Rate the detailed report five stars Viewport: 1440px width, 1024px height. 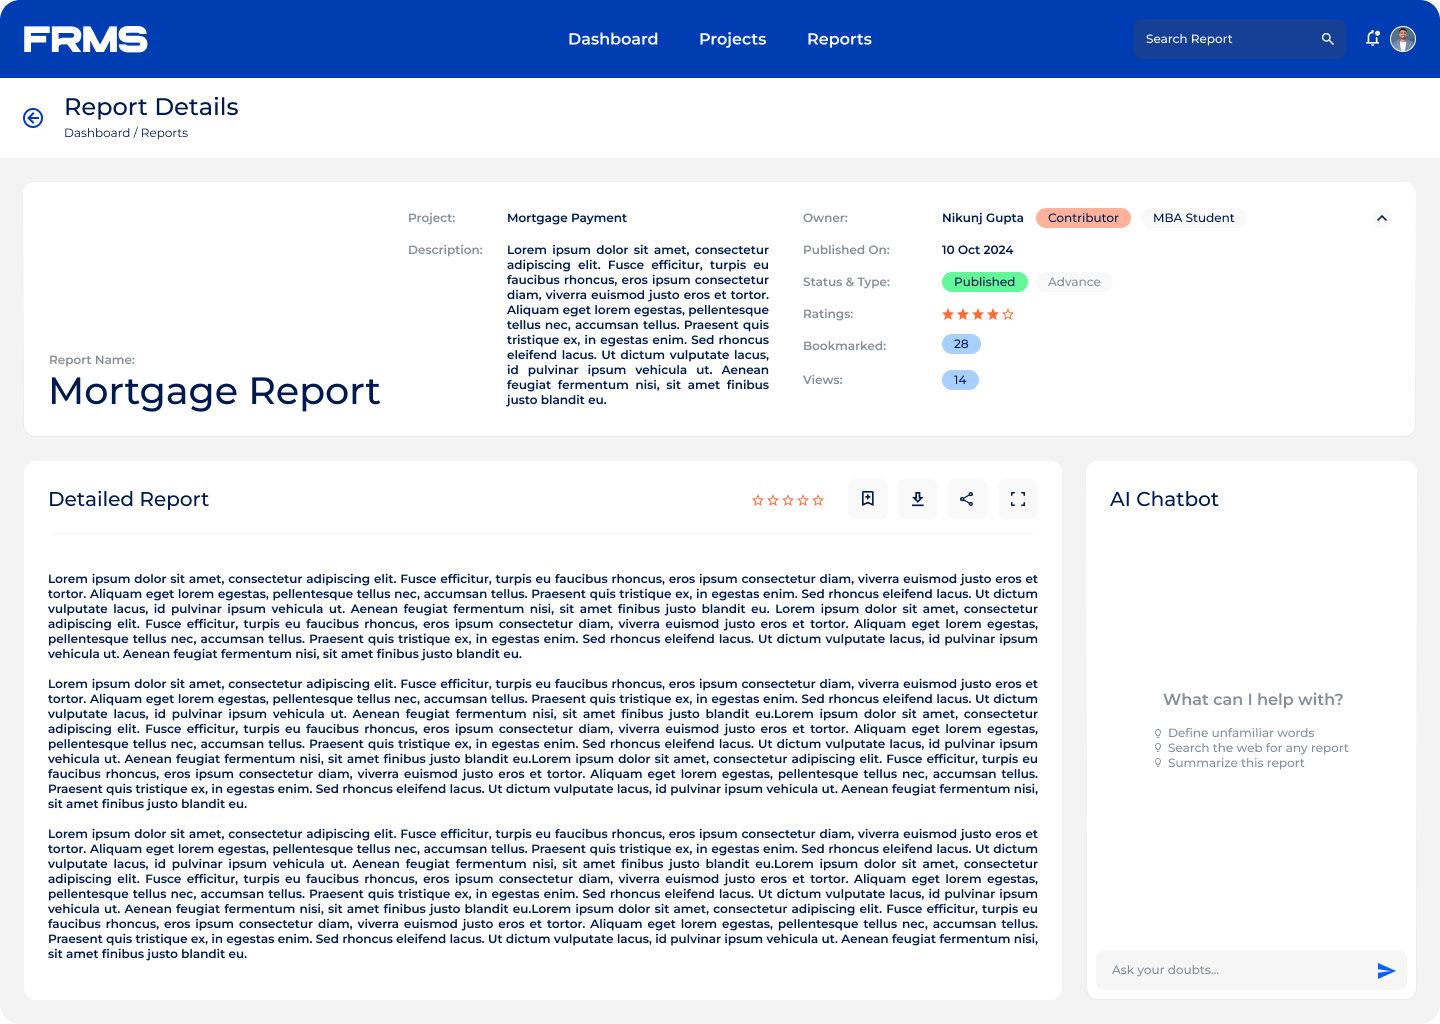(818, 500)
